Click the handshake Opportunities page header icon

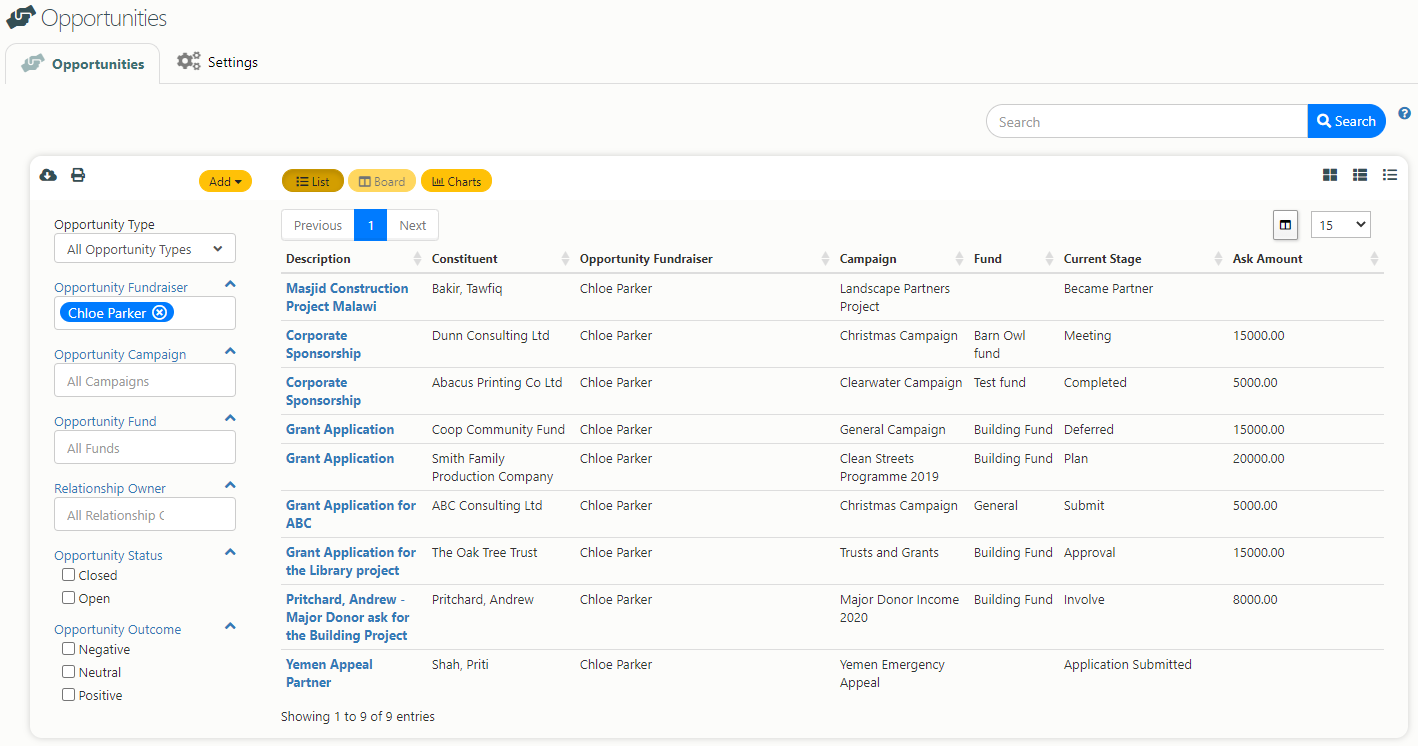tap(21, 18)
